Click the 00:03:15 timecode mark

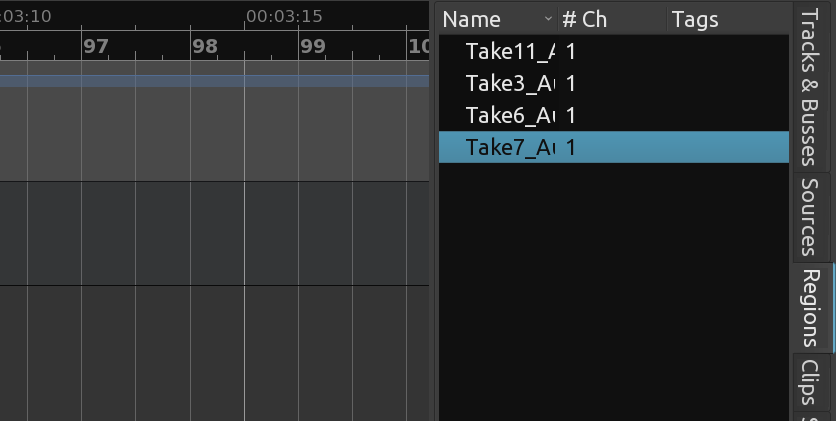pyautogui.click(x=284, y=17)
